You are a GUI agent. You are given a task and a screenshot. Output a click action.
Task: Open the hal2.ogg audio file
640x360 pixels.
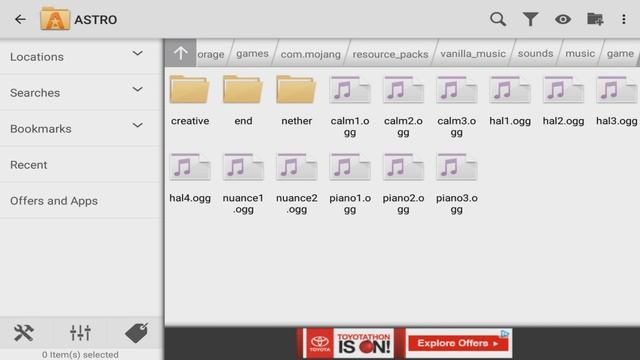(x=563, y=100)
